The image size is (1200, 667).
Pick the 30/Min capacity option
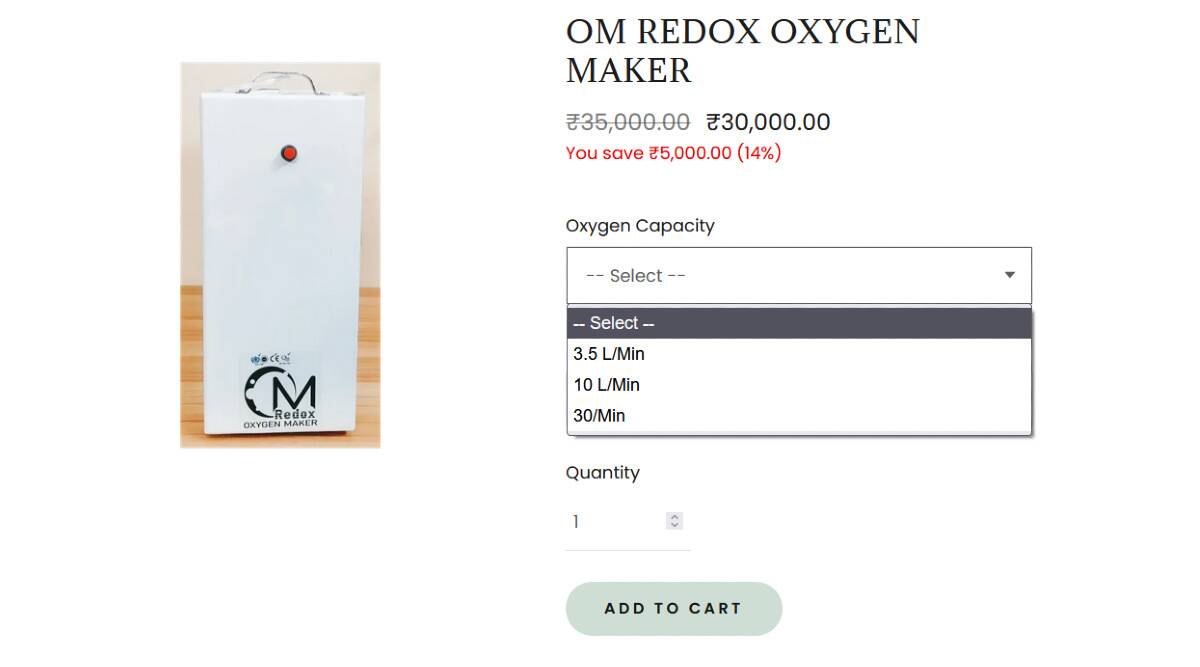point(599,416)
